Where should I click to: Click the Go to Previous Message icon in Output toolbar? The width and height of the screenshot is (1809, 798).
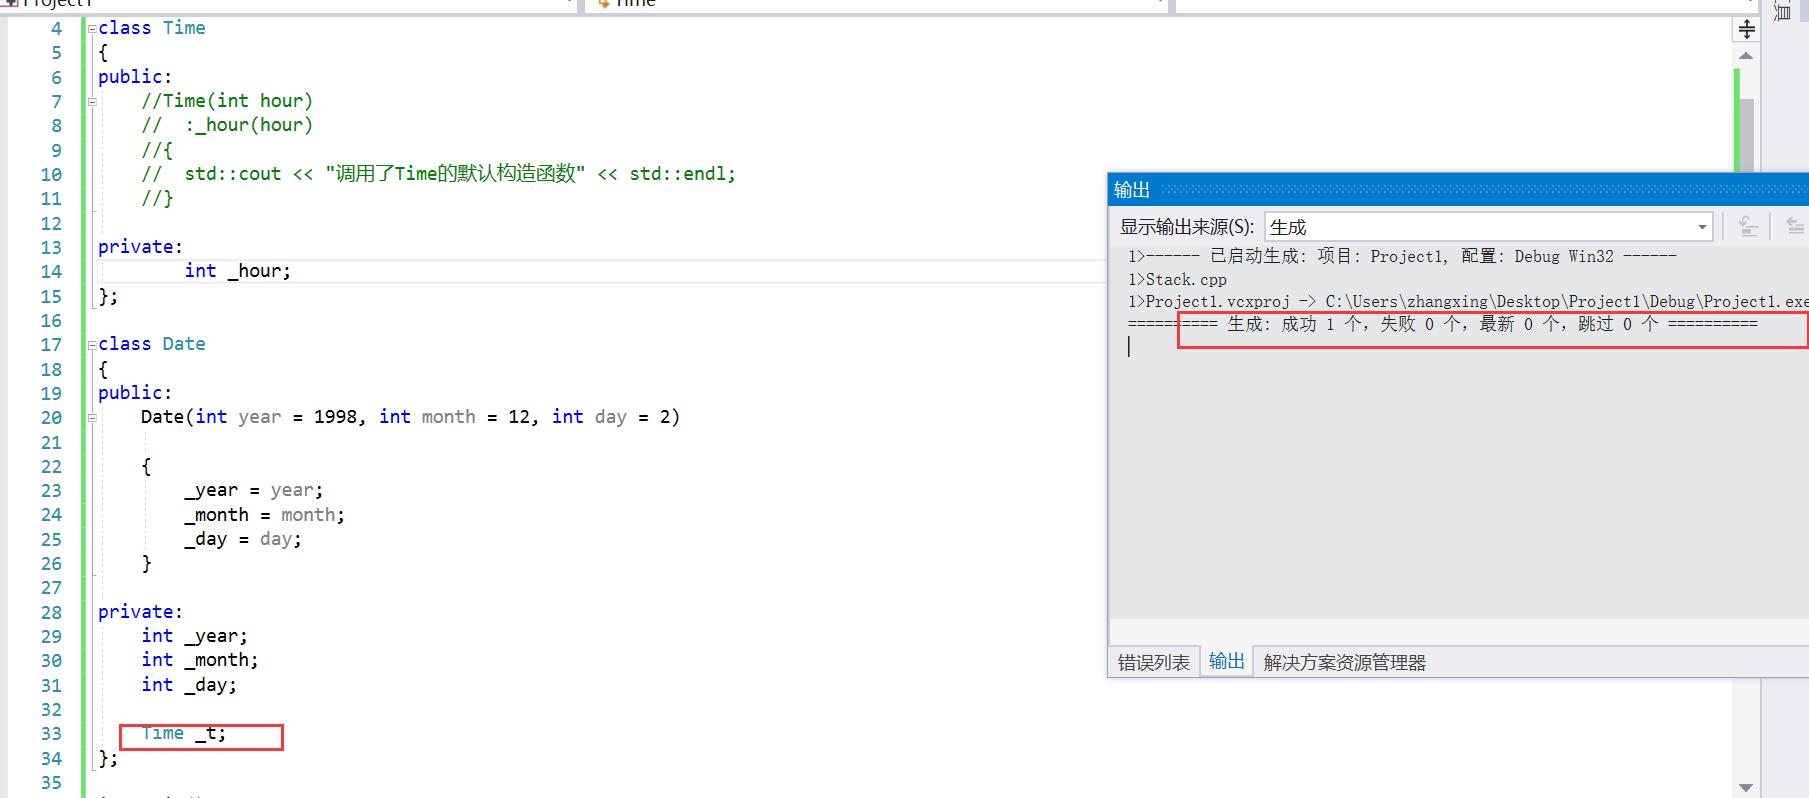point(1795,226)
